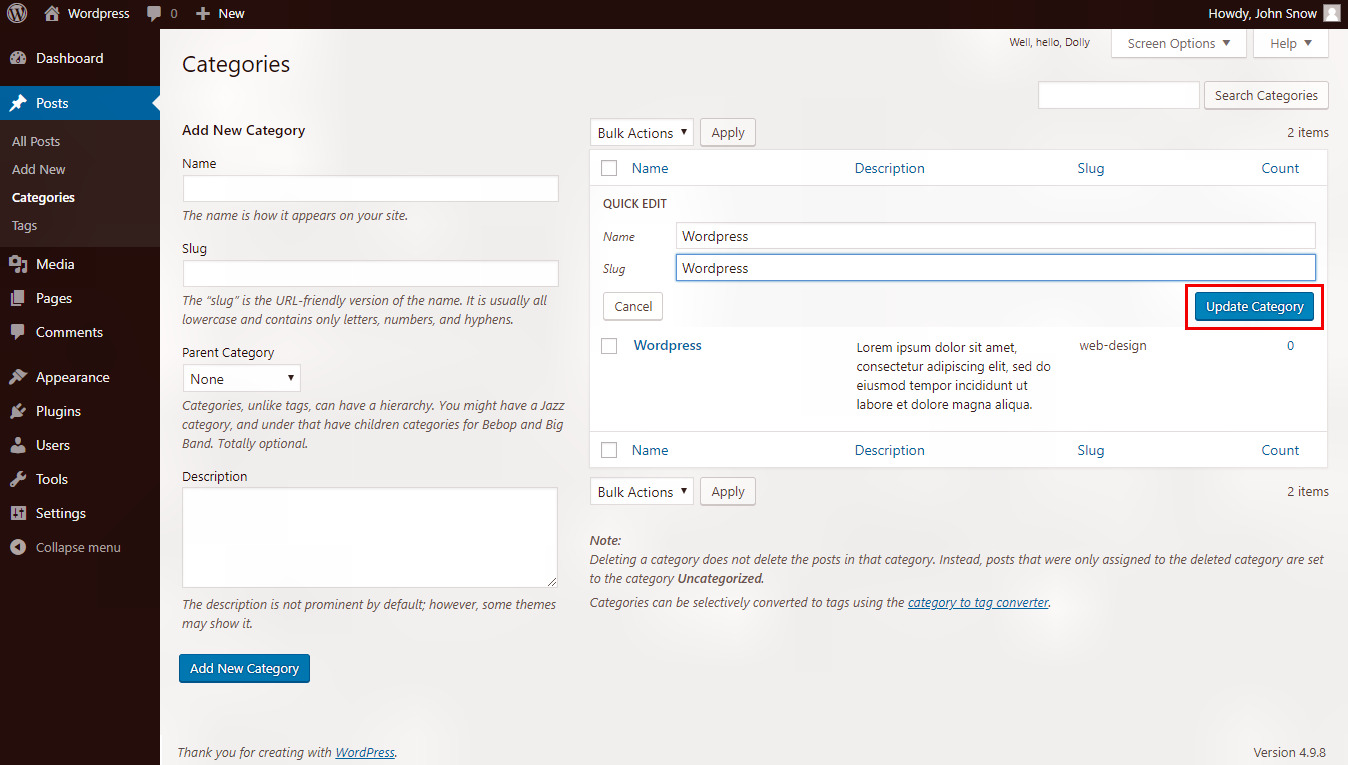Focus the Add New Category Slug field
Screen dimensions: 1348x765
(371, 274)
